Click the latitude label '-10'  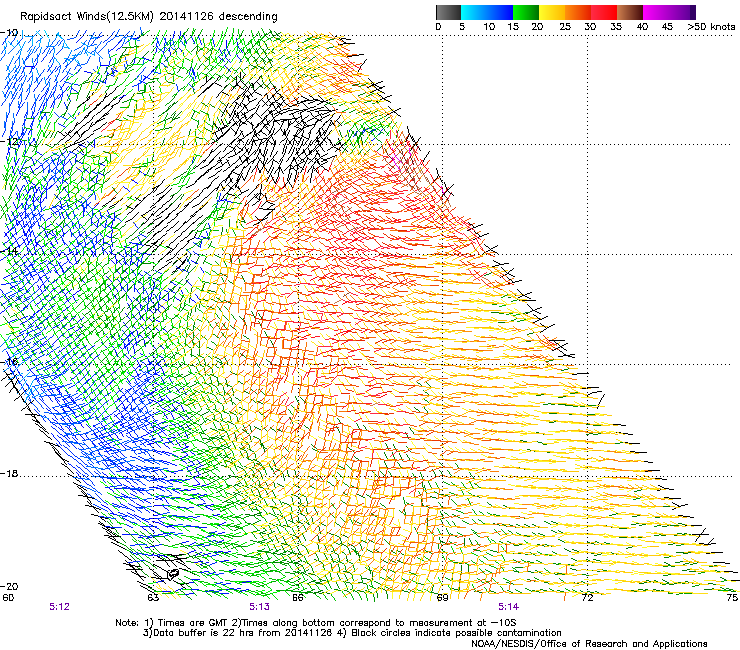9,32
